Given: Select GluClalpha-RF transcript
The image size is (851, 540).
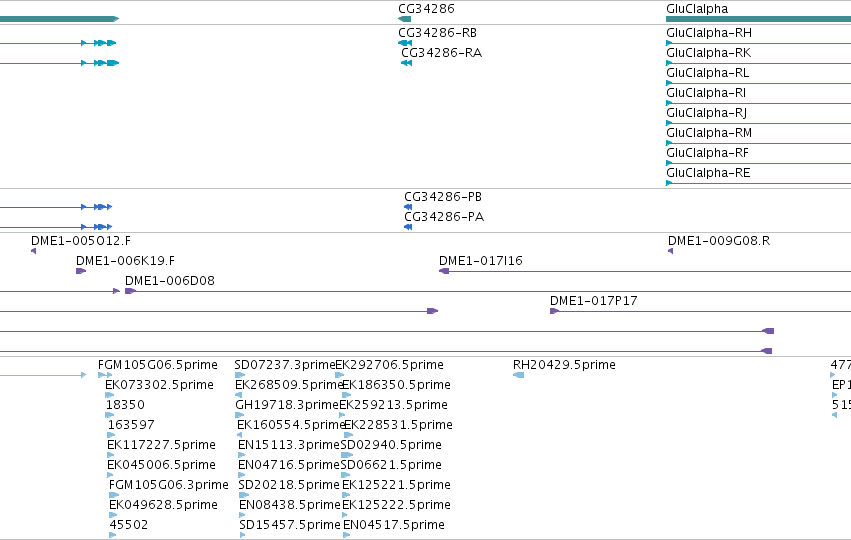Looking at the screenshot, I should pos(707,153).
